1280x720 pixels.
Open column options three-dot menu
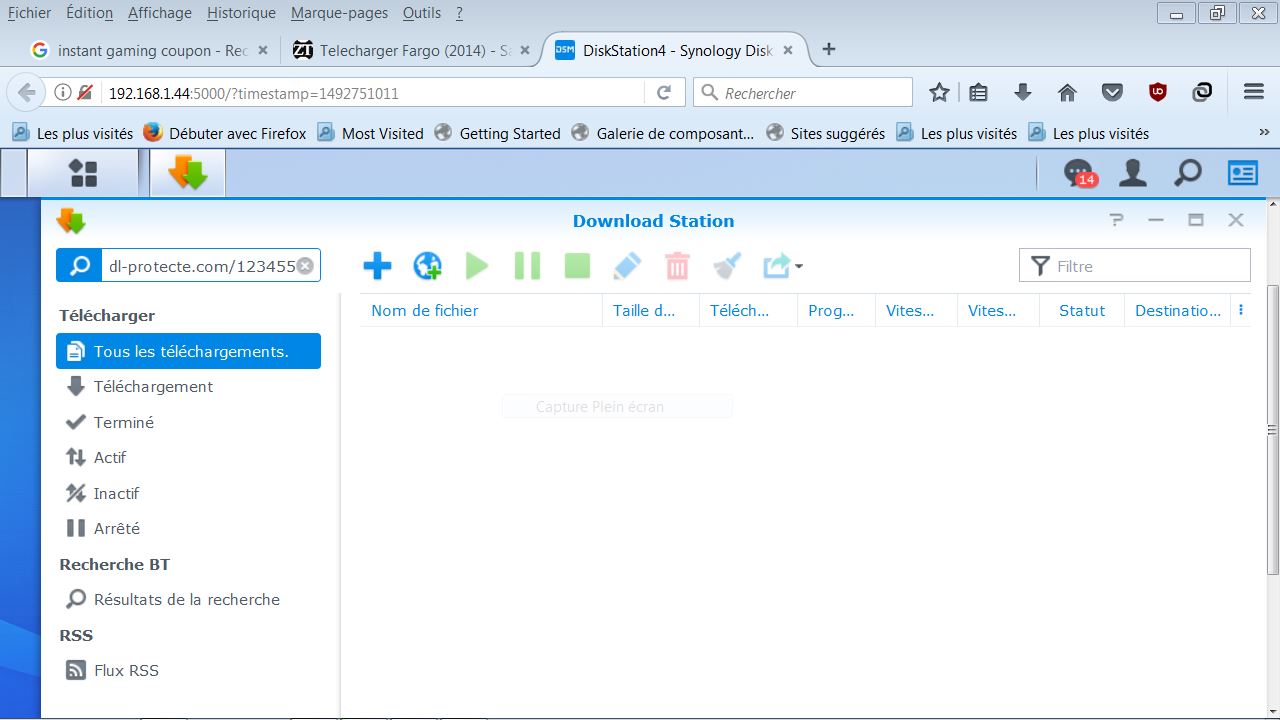(x=1241, y=311)
